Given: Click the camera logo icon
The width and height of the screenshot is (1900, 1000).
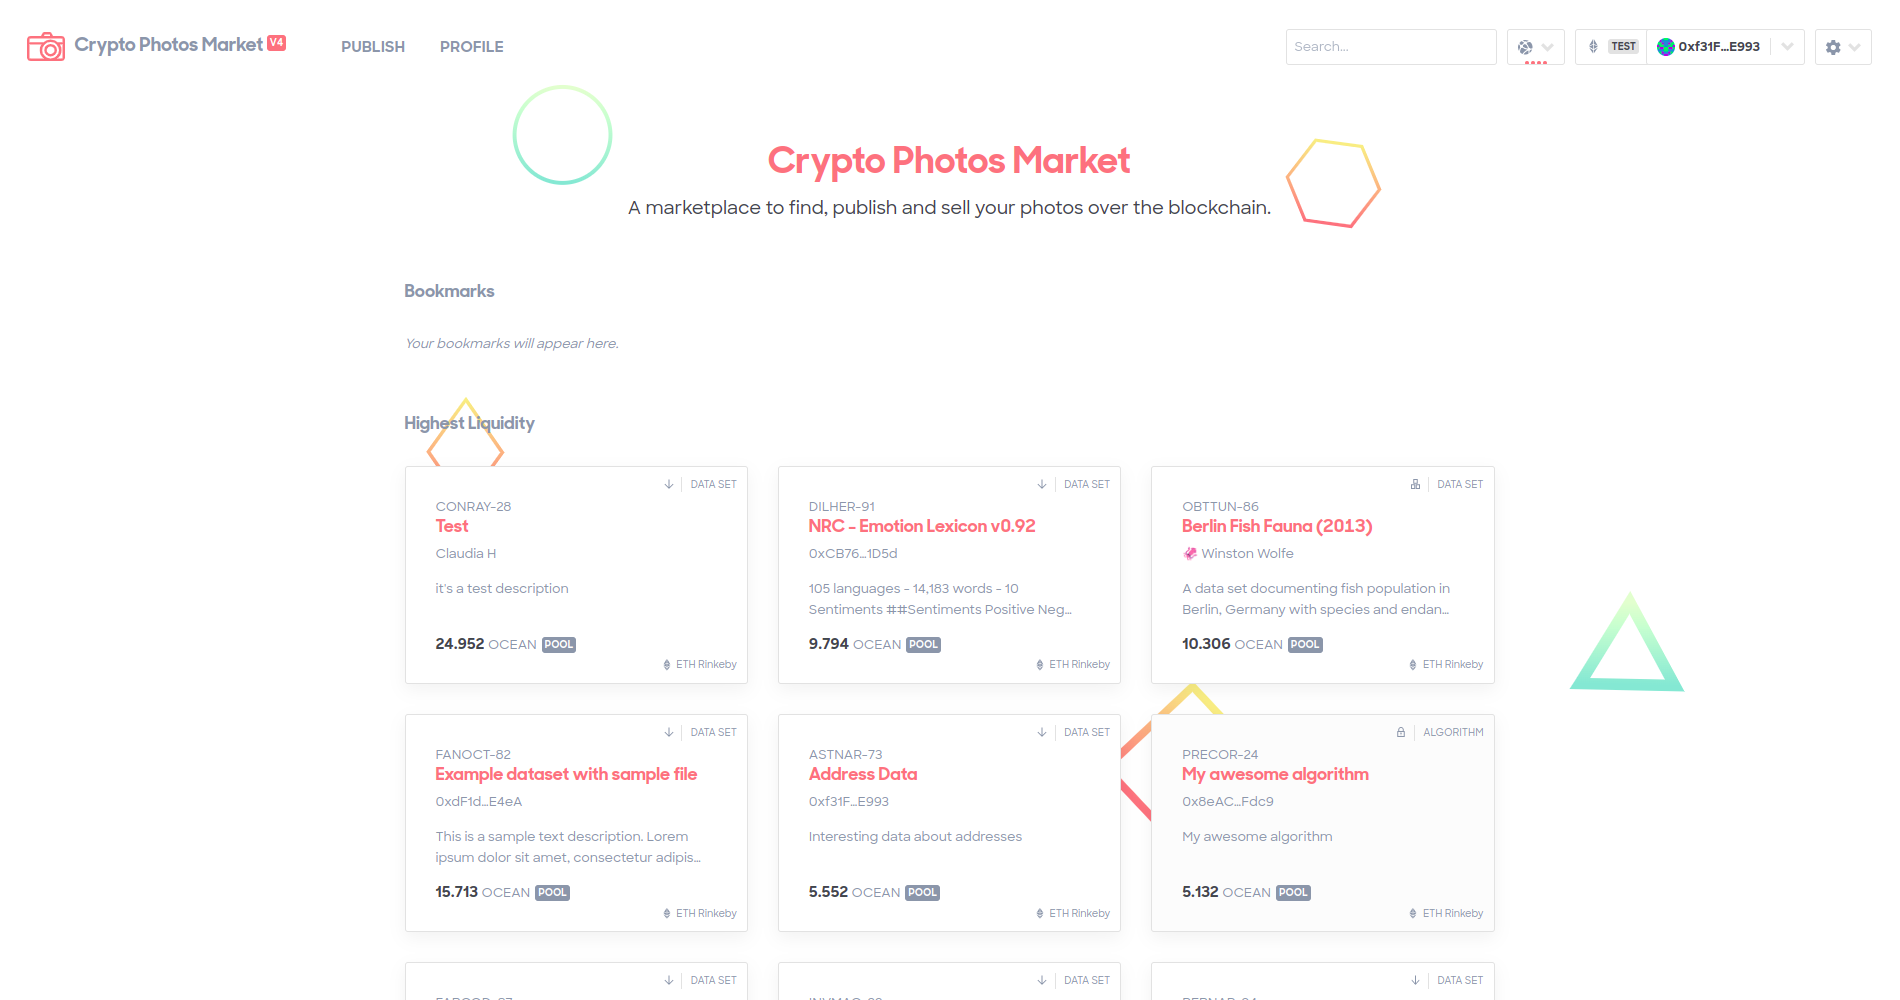Looking at the screenshot, I should [46, 47].
